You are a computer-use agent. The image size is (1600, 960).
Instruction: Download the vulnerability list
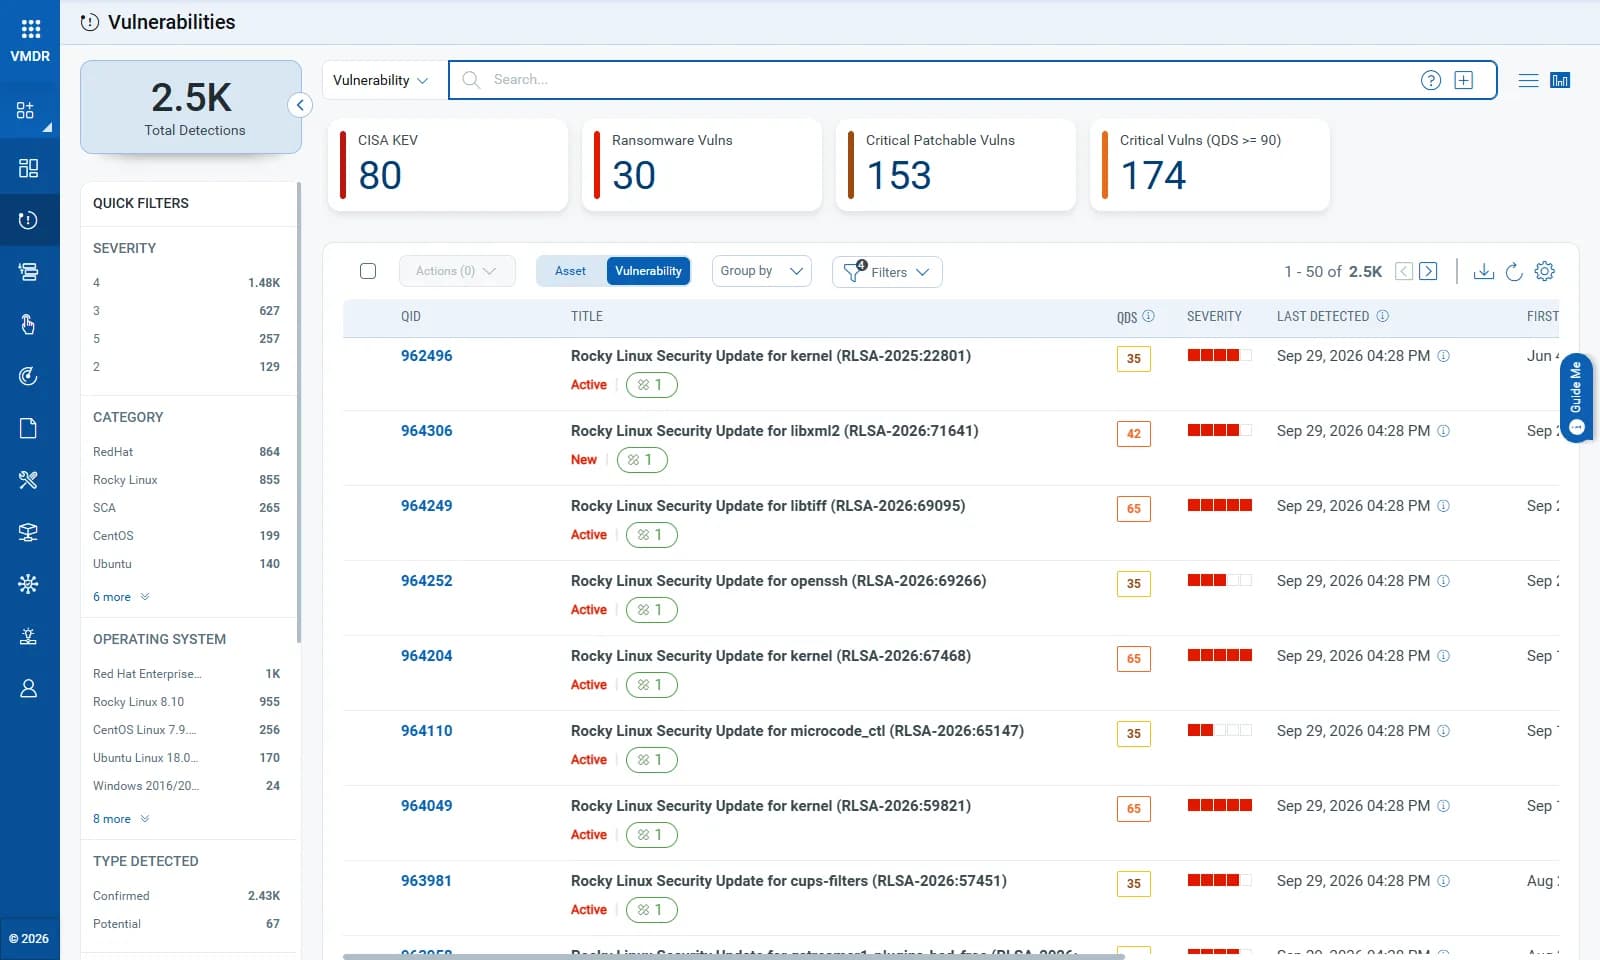1484,271
